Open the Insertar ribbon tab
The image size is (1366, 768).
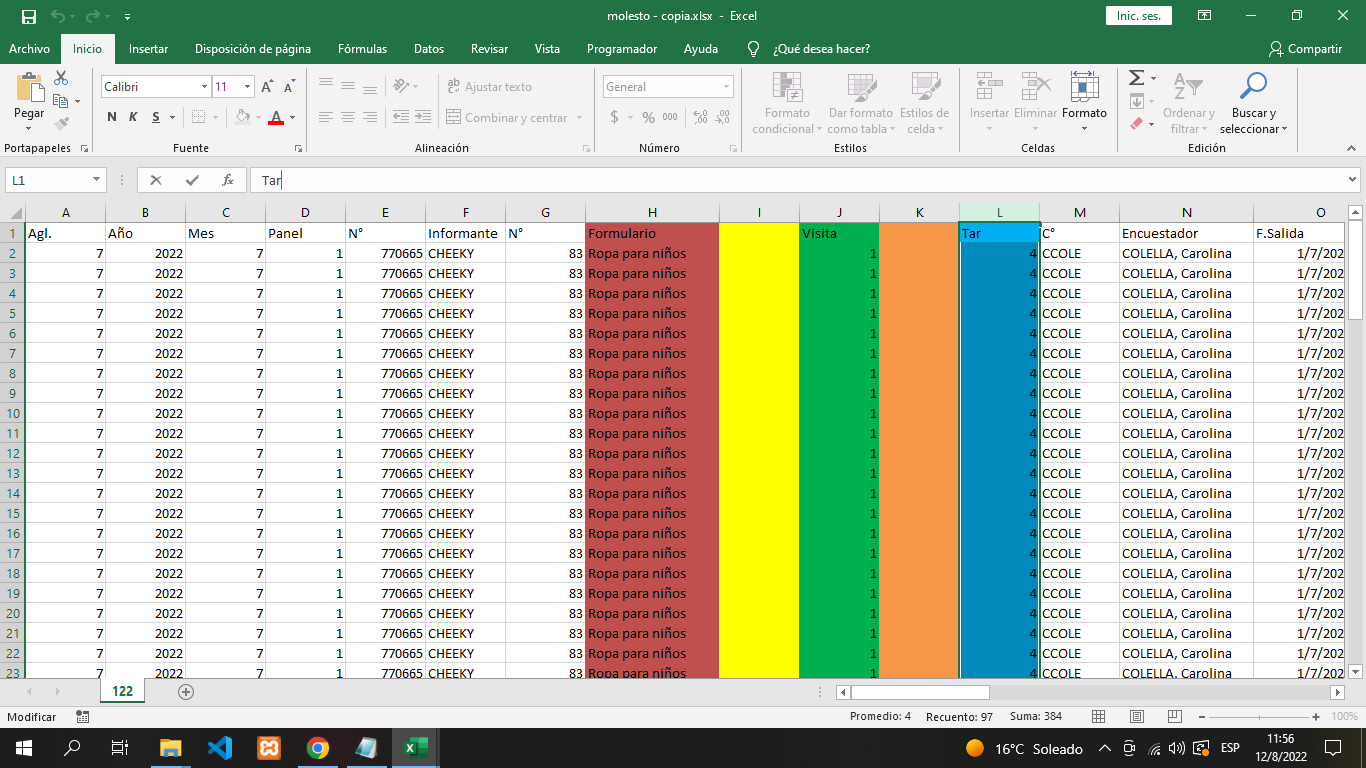(148, 49)
